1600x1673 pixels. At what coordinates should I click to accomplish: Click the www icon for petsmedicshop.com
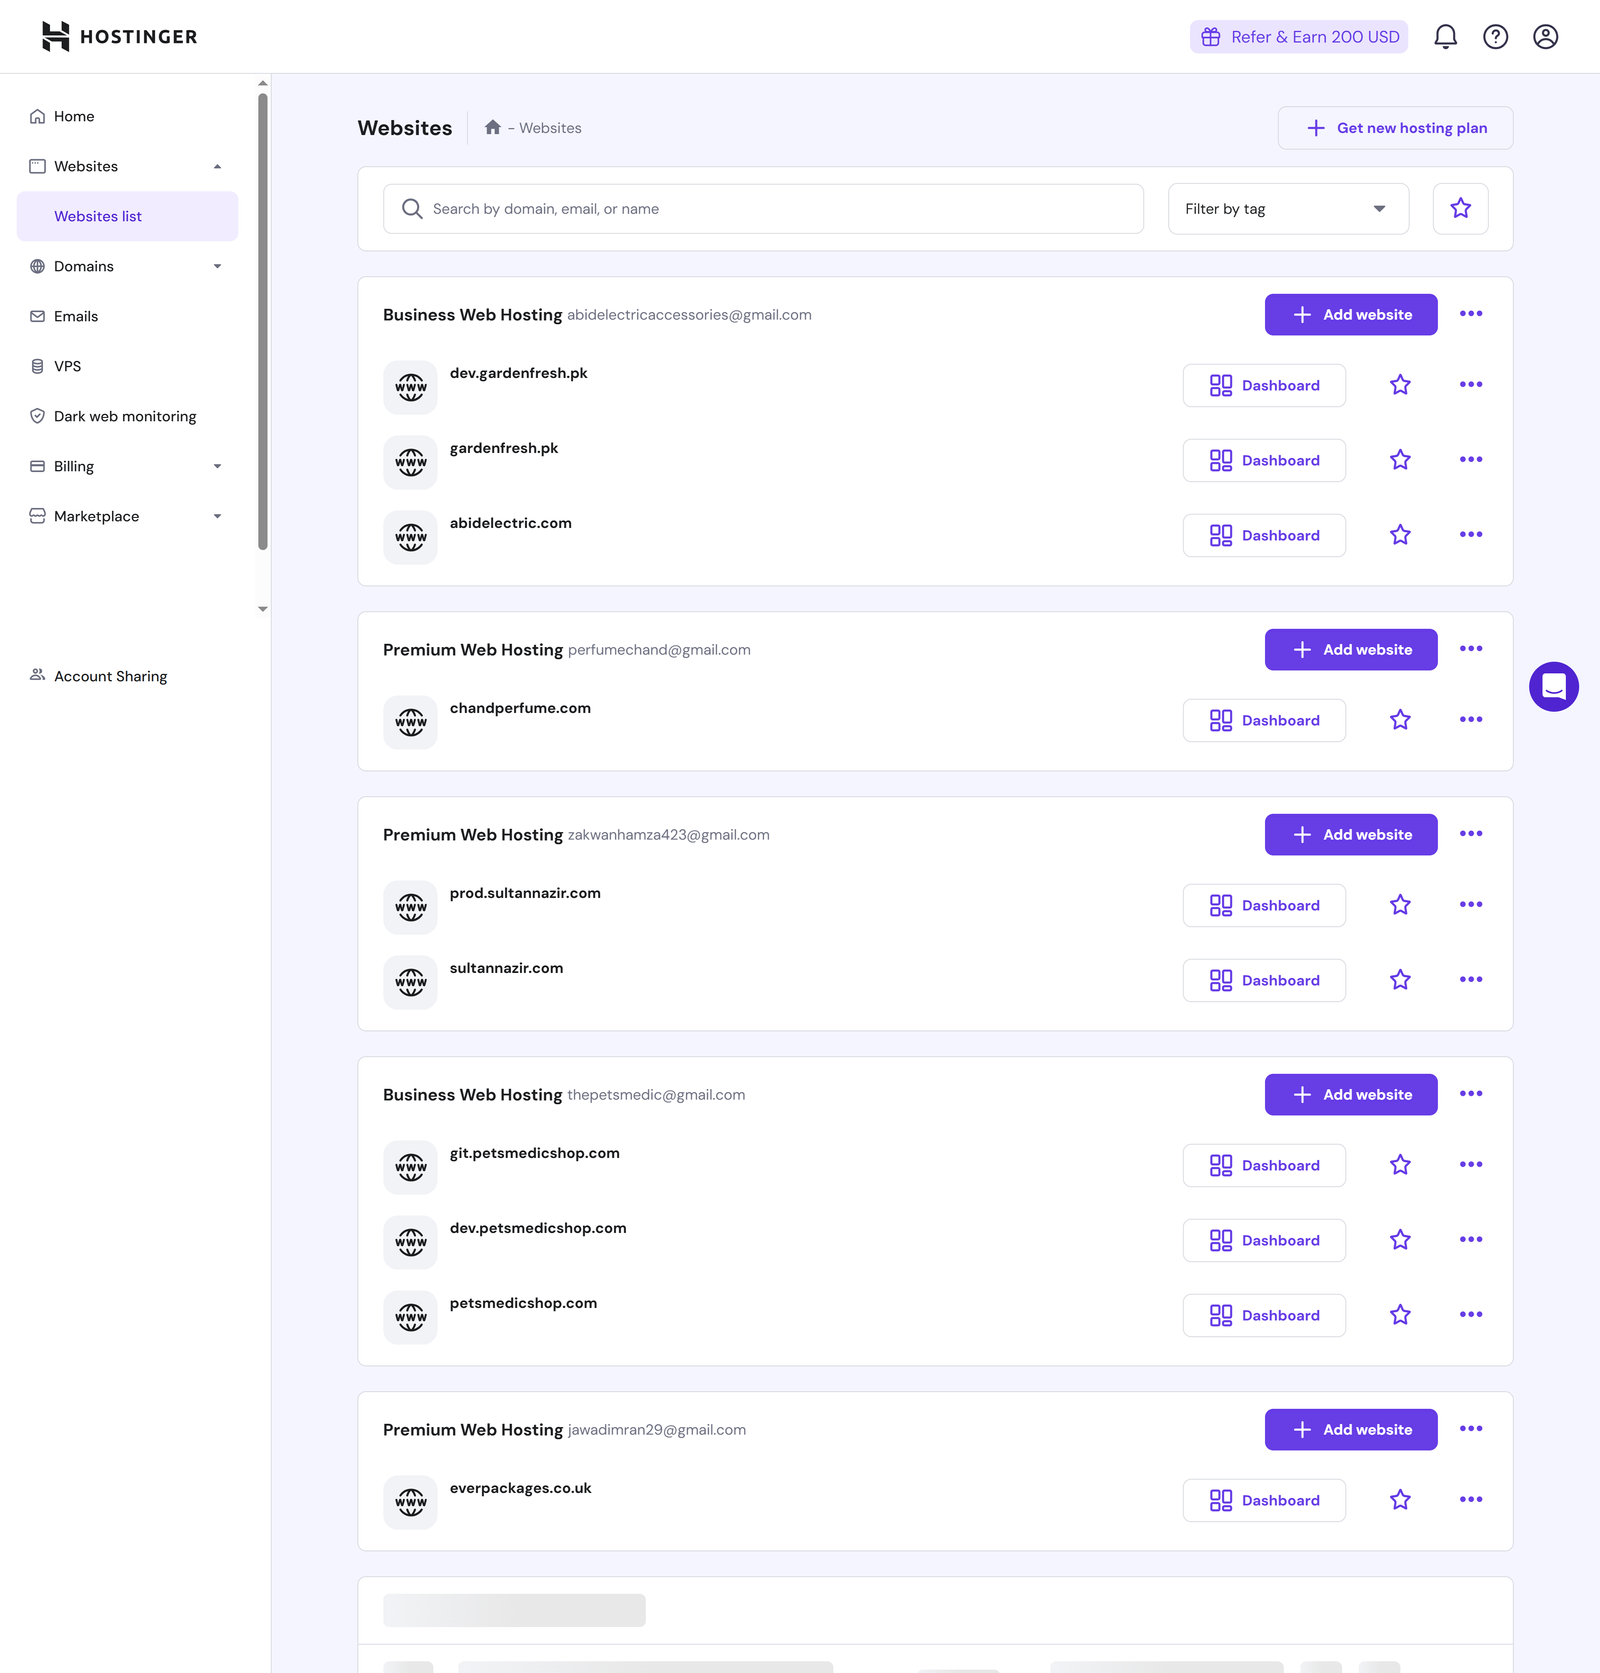[410, 1317]
